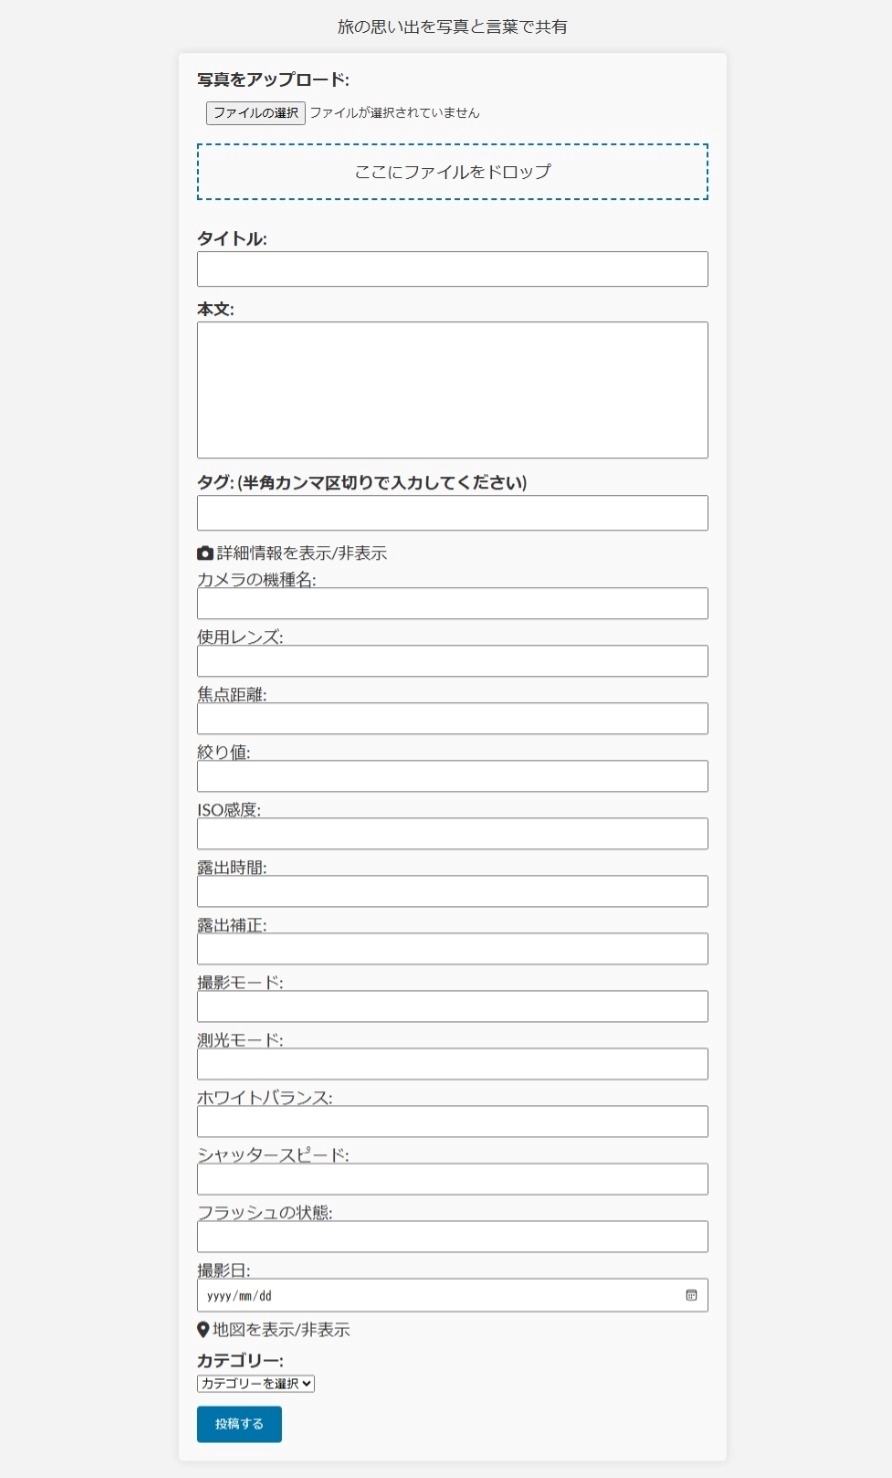Image resolution: width=892 pixels, height=1478 pixels.
Task: Toggle 地図を表示/非表示 section
Action: [x=281, y=1330]
